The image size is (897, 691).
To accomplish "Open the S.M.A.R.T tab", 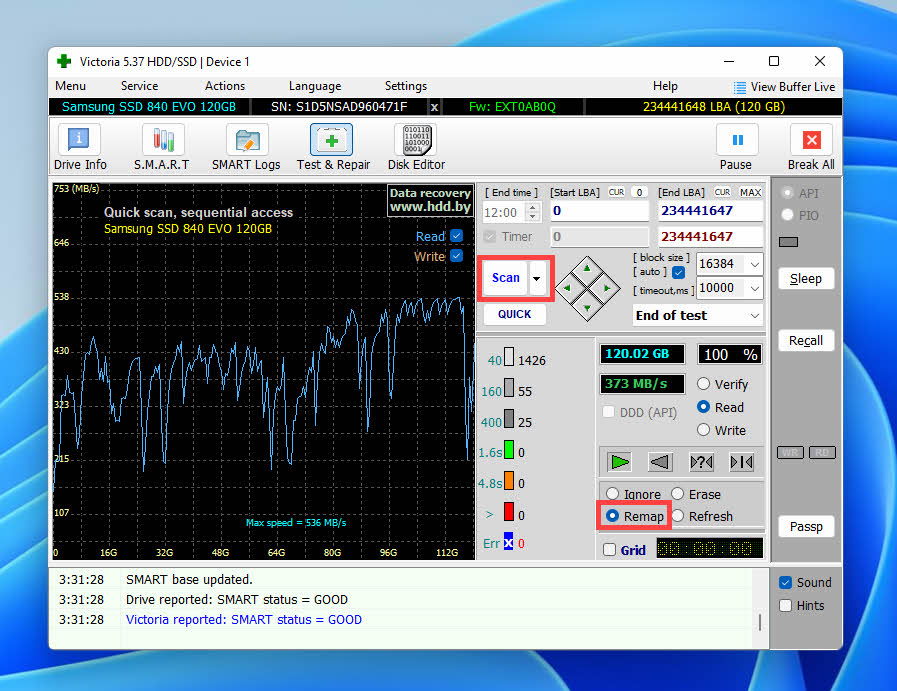I will click(x=162, y=147).
